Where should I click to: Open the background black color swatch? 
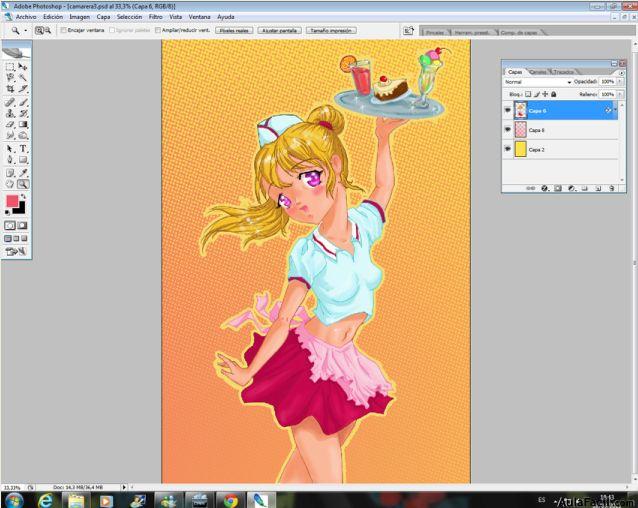point(20,209)
